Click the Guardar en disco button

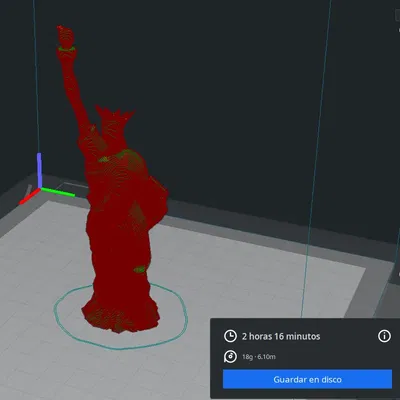(x=307, y=379)
